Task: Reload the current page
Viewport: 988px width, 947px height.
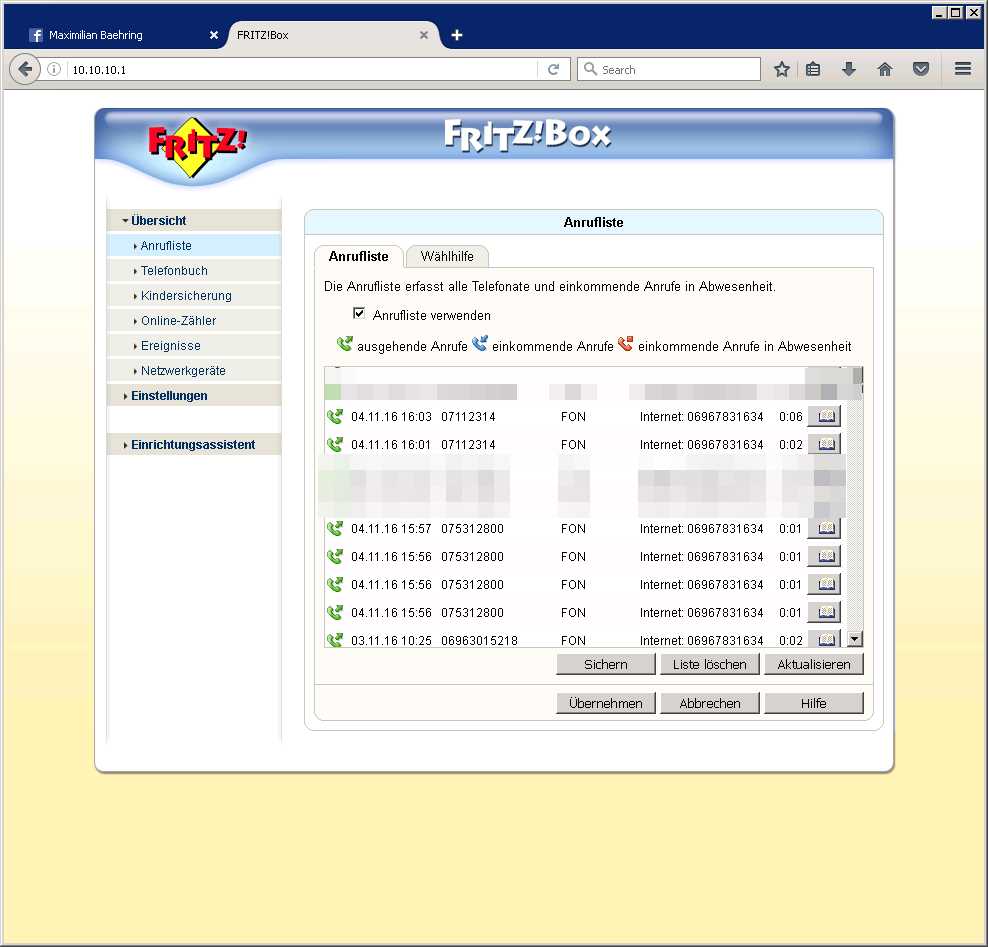Action: point(553,69)
